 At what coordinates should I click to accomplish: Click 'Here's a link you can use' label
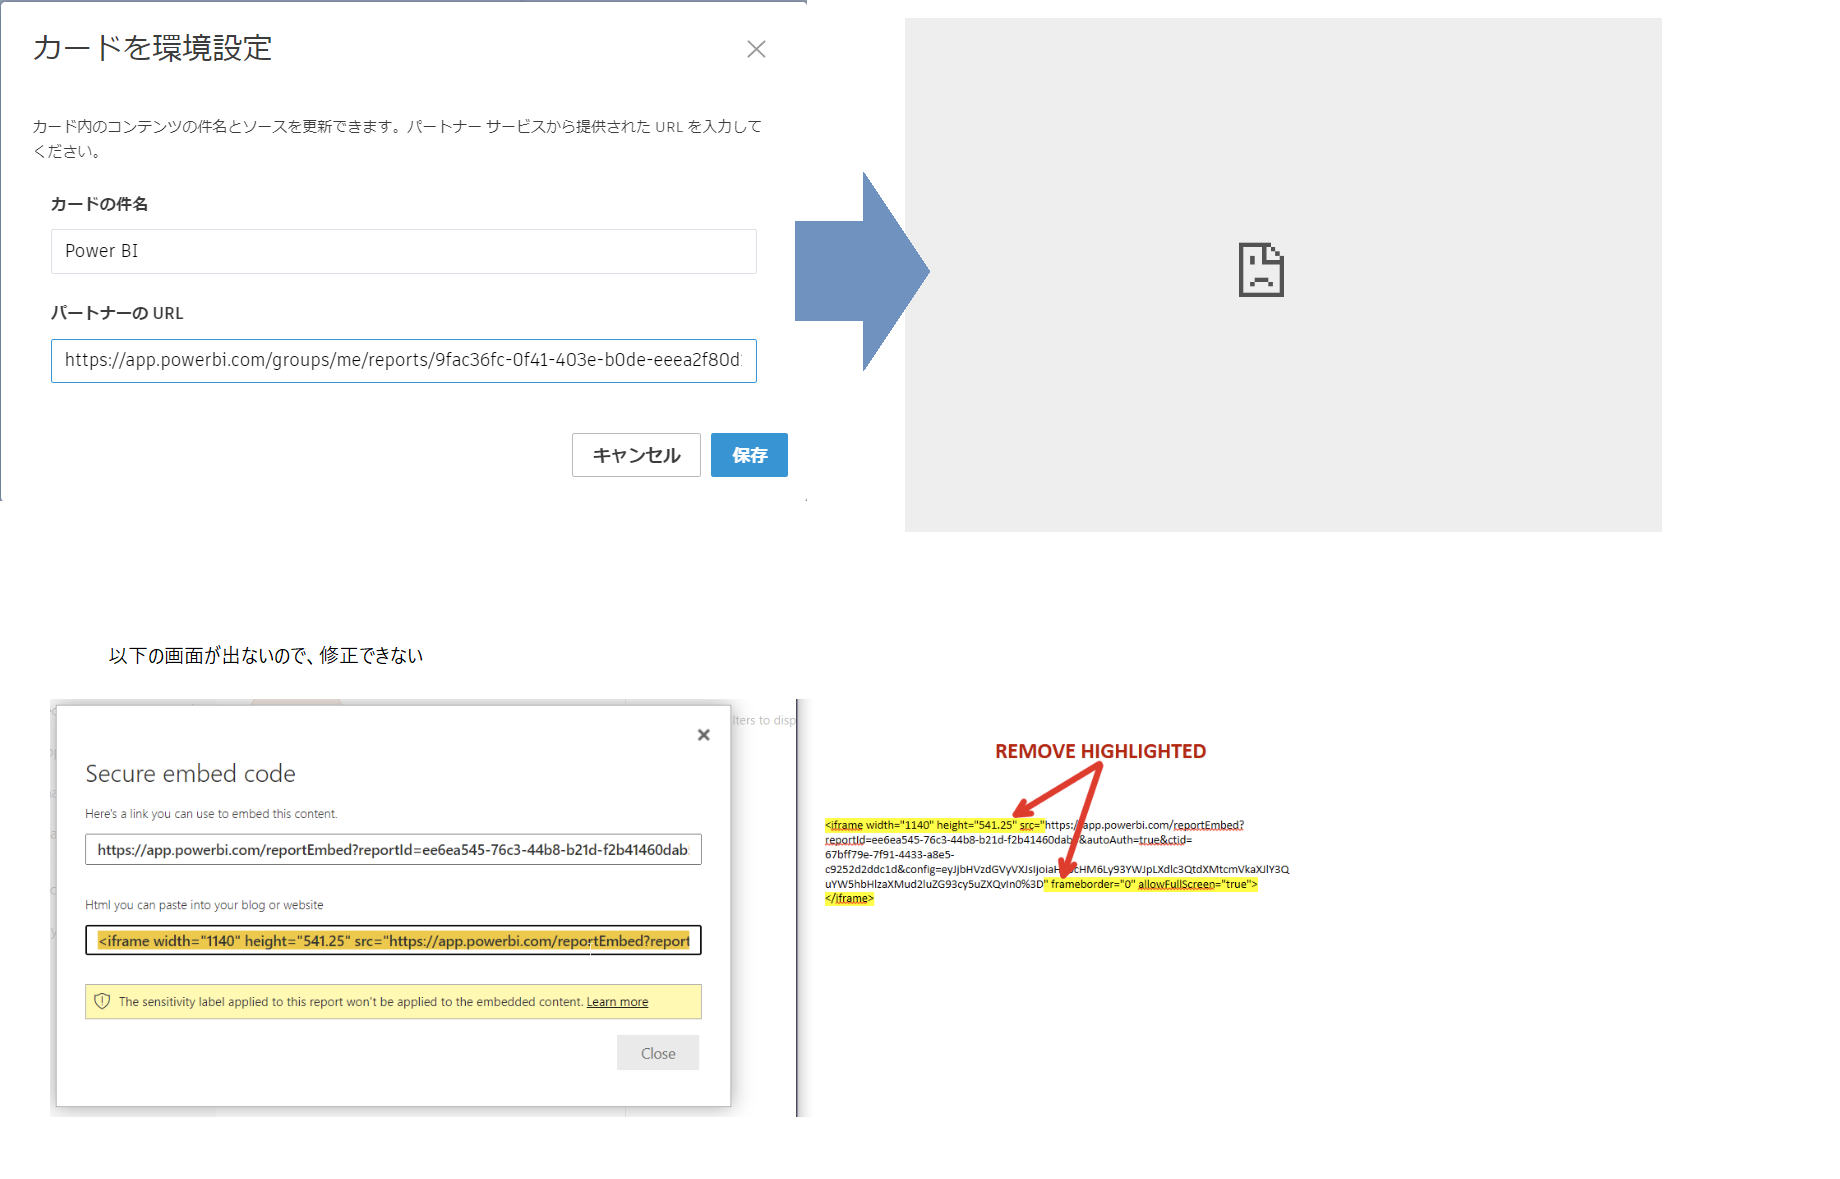pyautogui.click(x=211, y=814)
